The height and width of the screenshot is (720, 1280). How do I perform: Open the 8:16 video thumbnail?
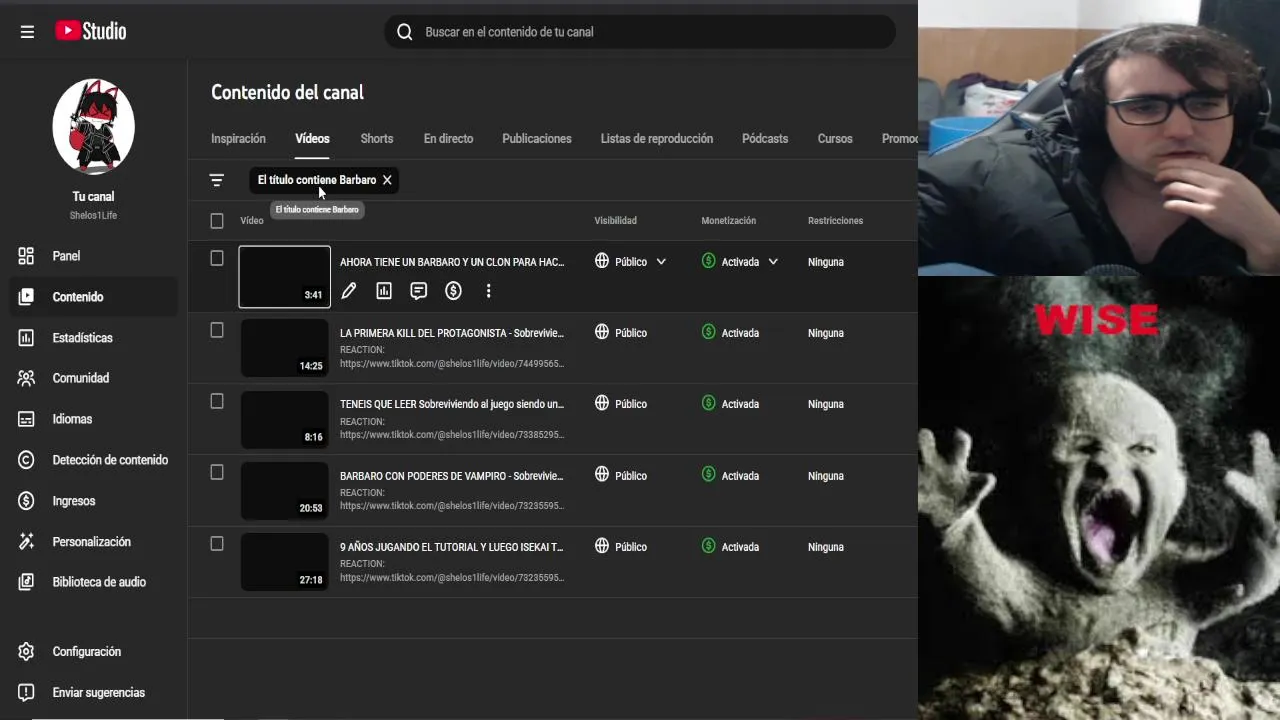pyautogui.click(x=284, y=419)
